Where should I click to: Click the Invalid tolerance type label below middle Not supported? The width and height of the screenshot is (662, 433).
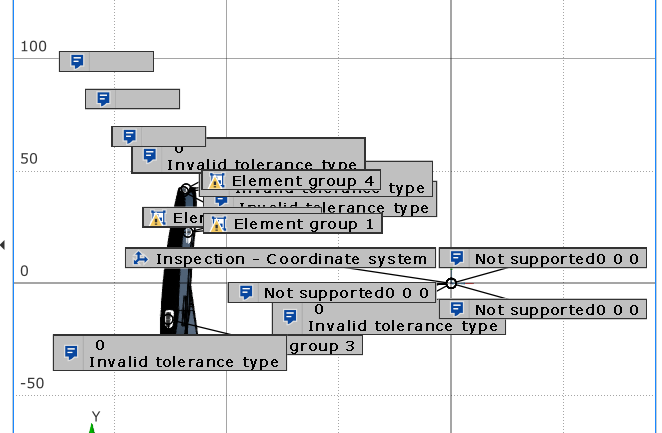coord(400,325)
